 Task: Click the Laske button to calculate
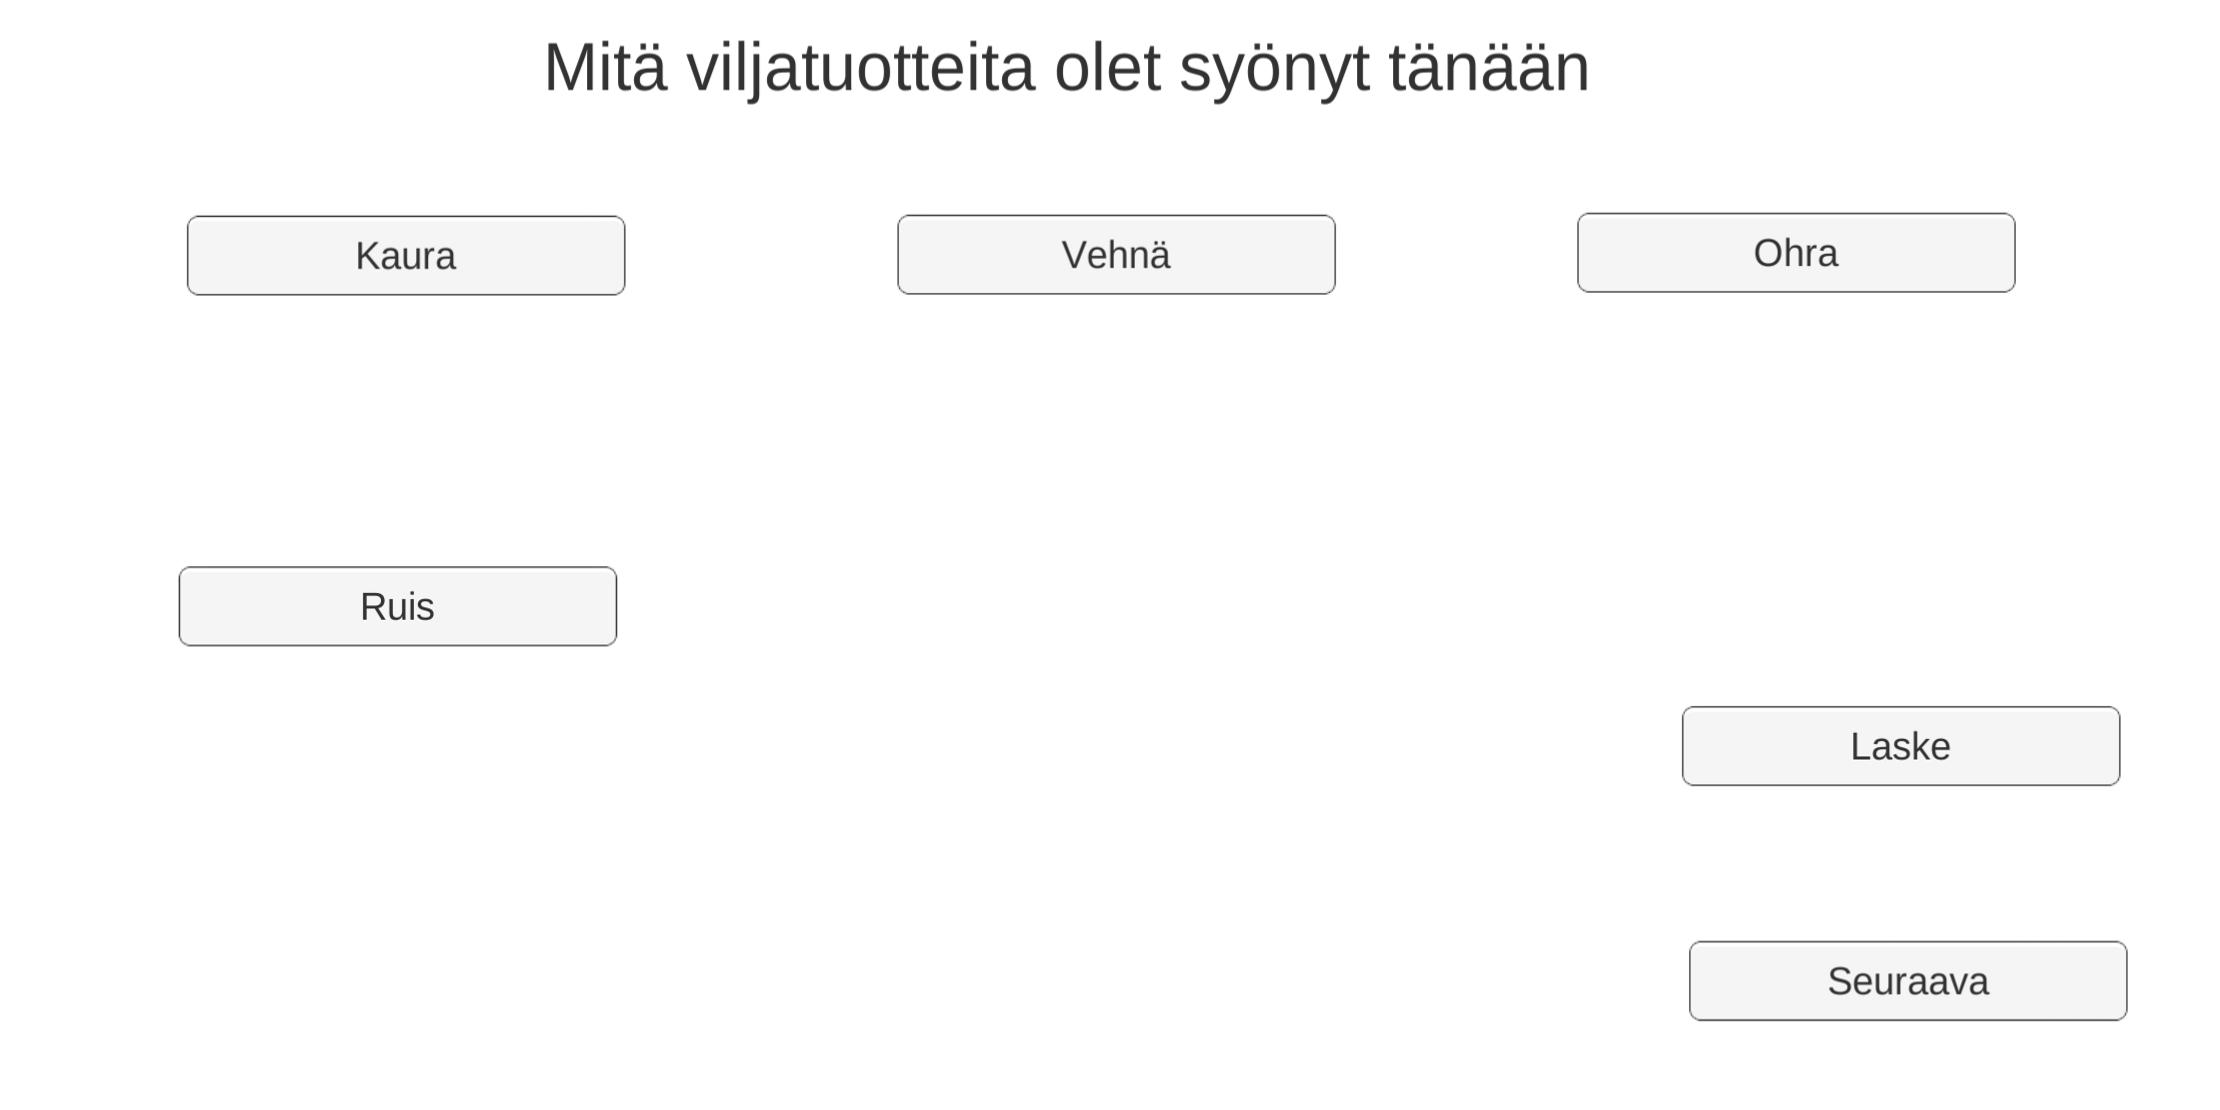1901,747
